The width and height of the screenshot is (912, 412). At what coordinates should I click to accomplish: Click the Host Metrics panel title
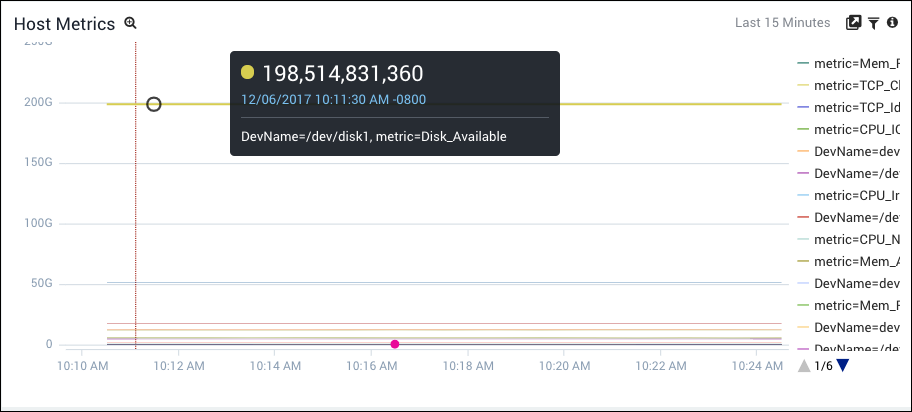[x=65, y=24]
